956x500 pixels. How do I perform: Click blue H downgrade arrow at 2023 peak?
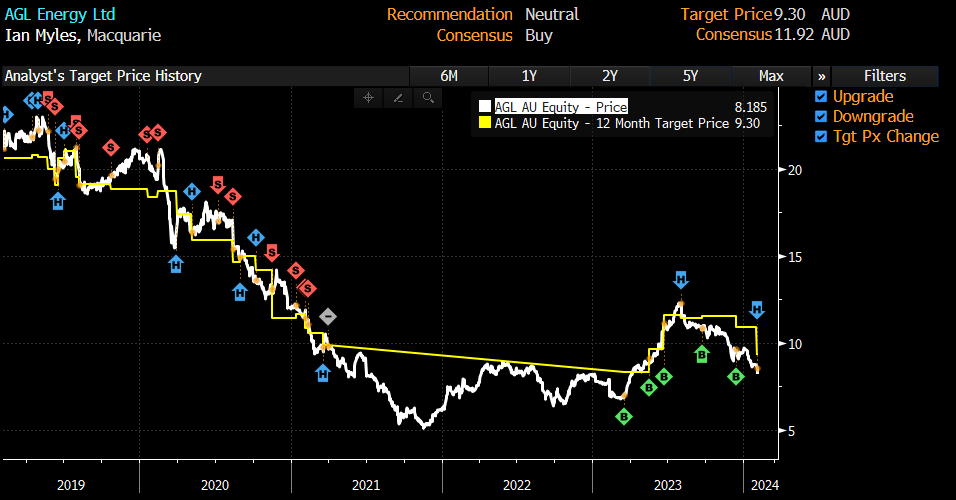coord(681,280)
